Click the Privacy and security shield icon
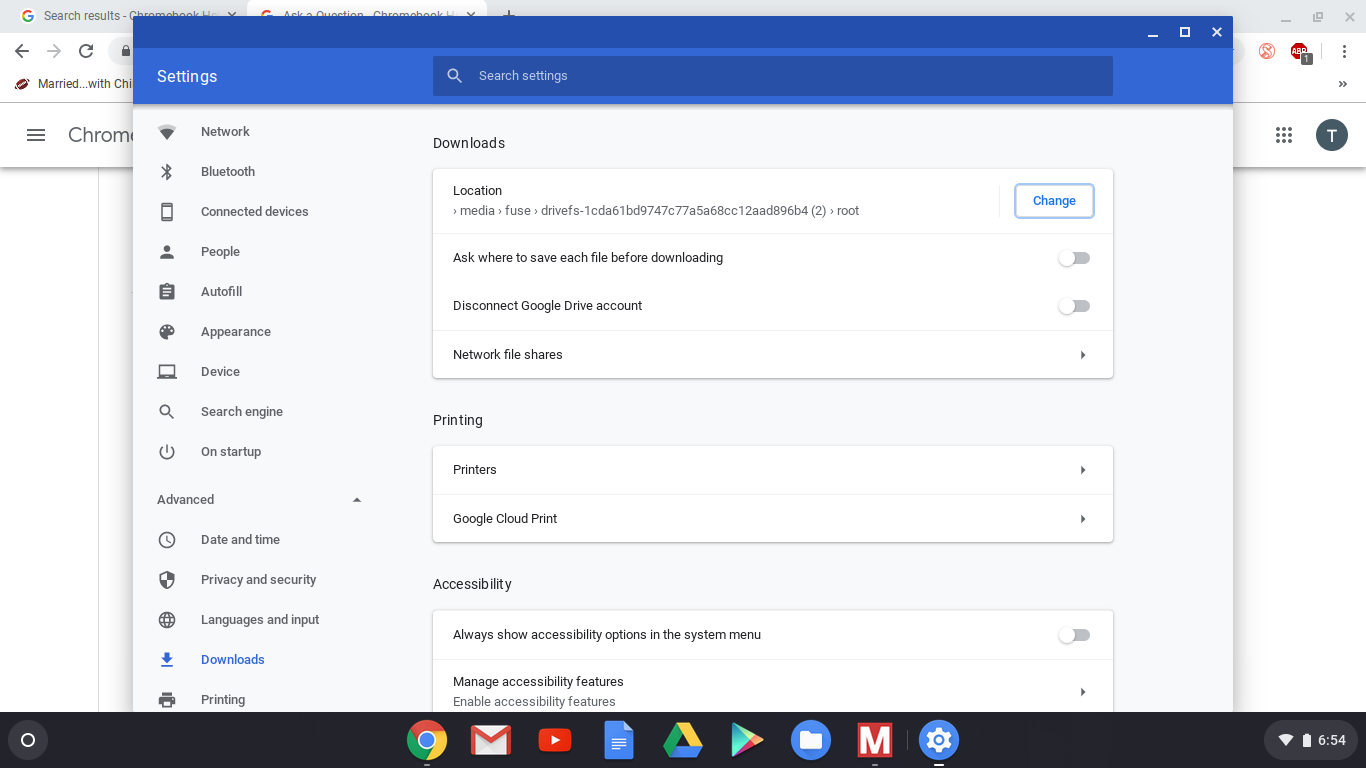Viewport: 1366px width, 768px height. (167, 580)
